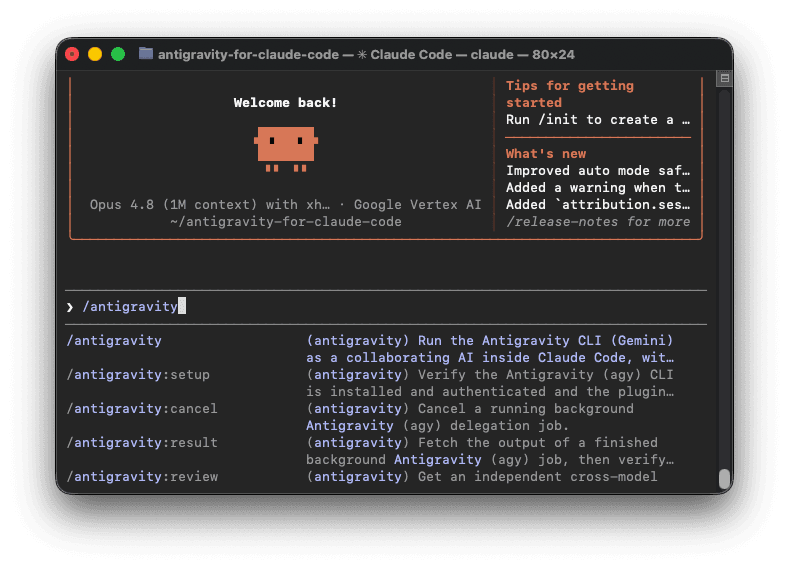Click the "What's new" heading
The height and width of the screenshot is (568, 789).
click(x=545, y=153)
